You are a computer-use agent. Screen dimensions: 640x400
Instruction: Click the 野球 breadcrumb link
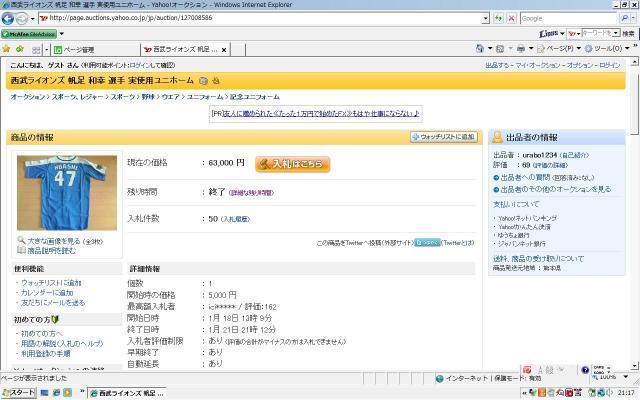point(148,97)
